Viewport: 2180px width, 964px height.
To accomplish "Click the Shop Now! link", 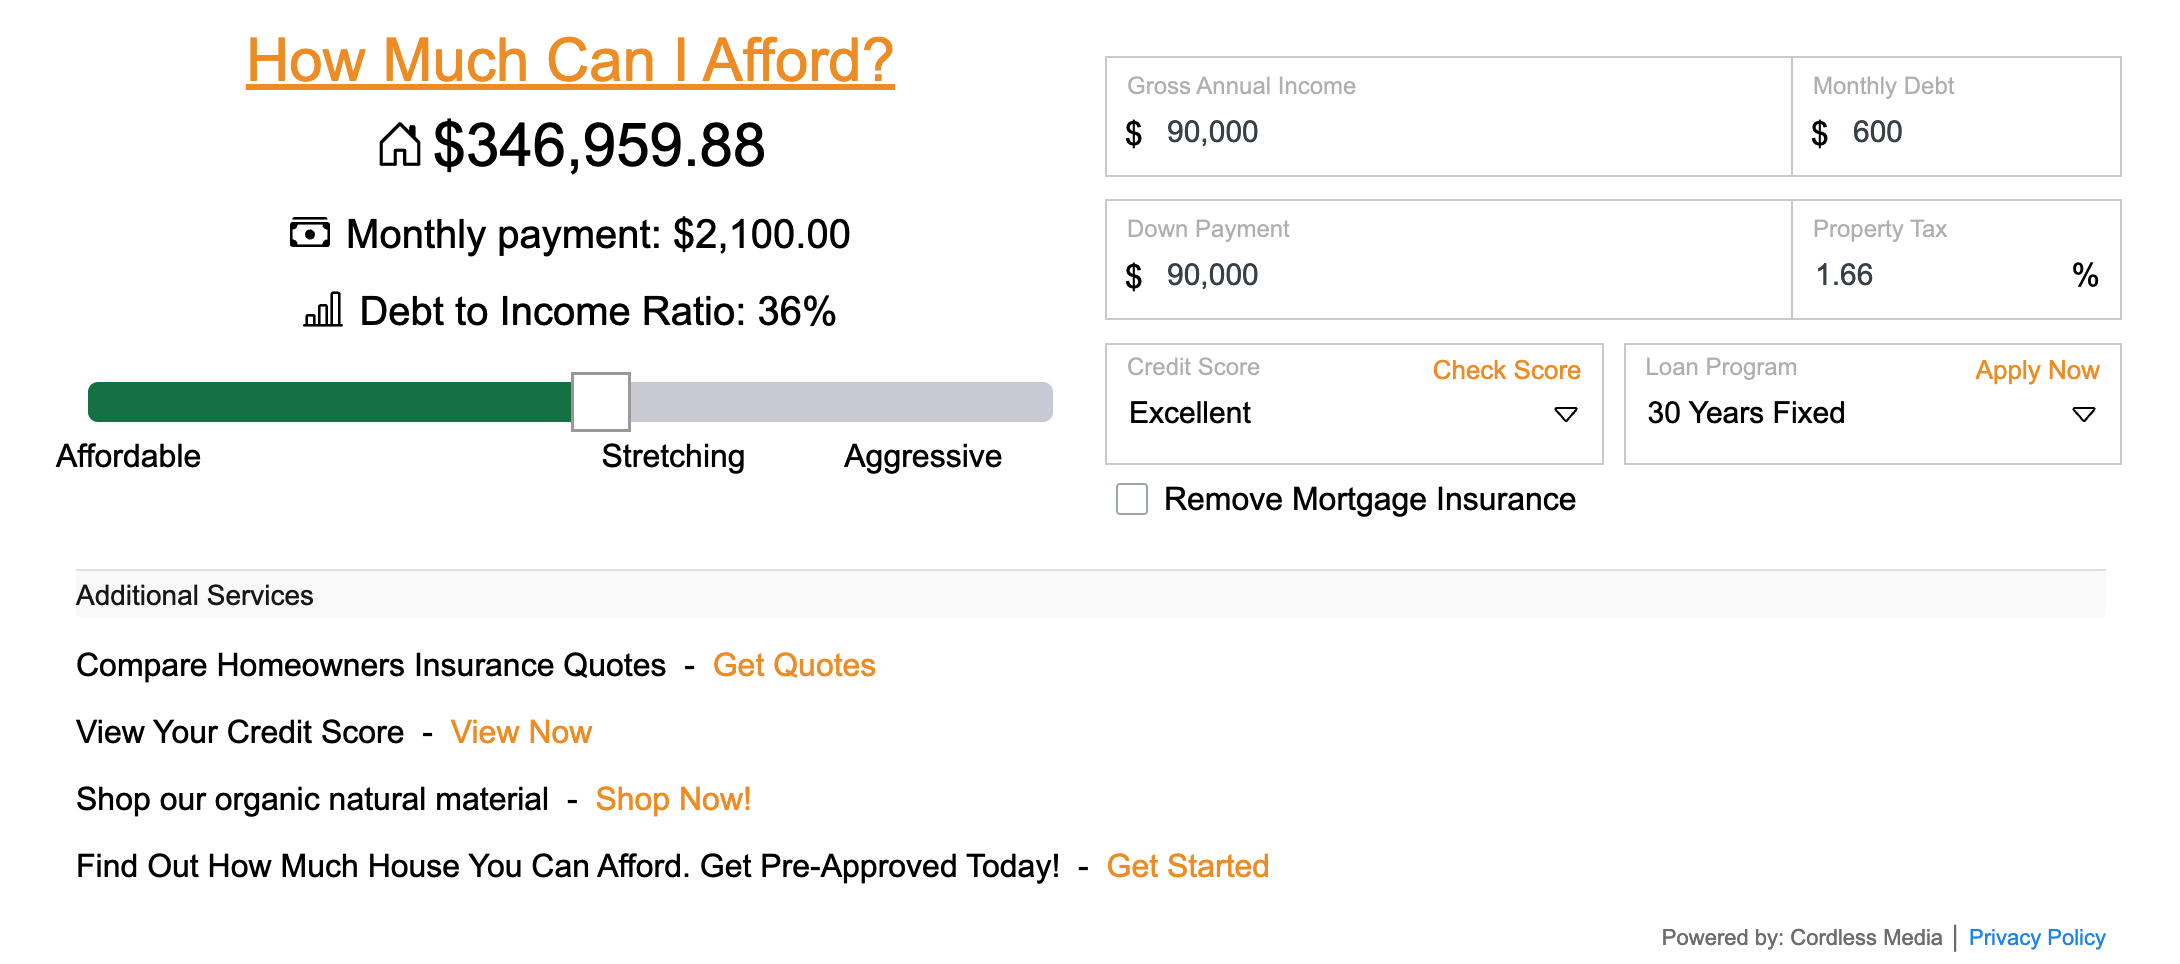I will tap(673, 799).
